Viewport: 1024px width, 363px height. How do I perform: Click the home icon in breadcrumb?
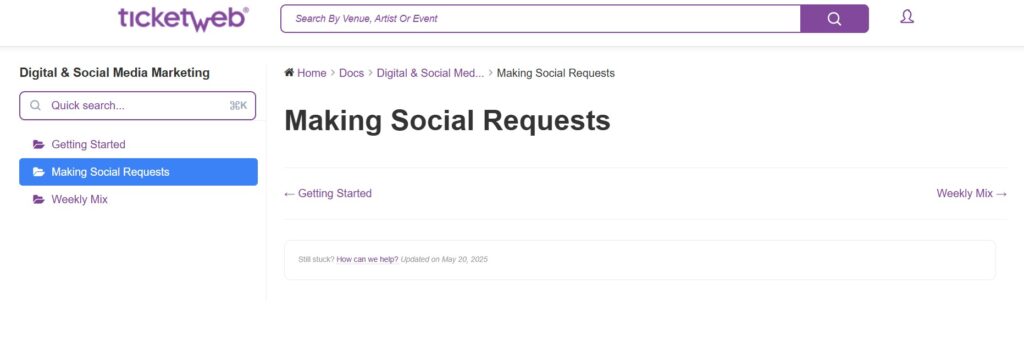click(289, 72)
